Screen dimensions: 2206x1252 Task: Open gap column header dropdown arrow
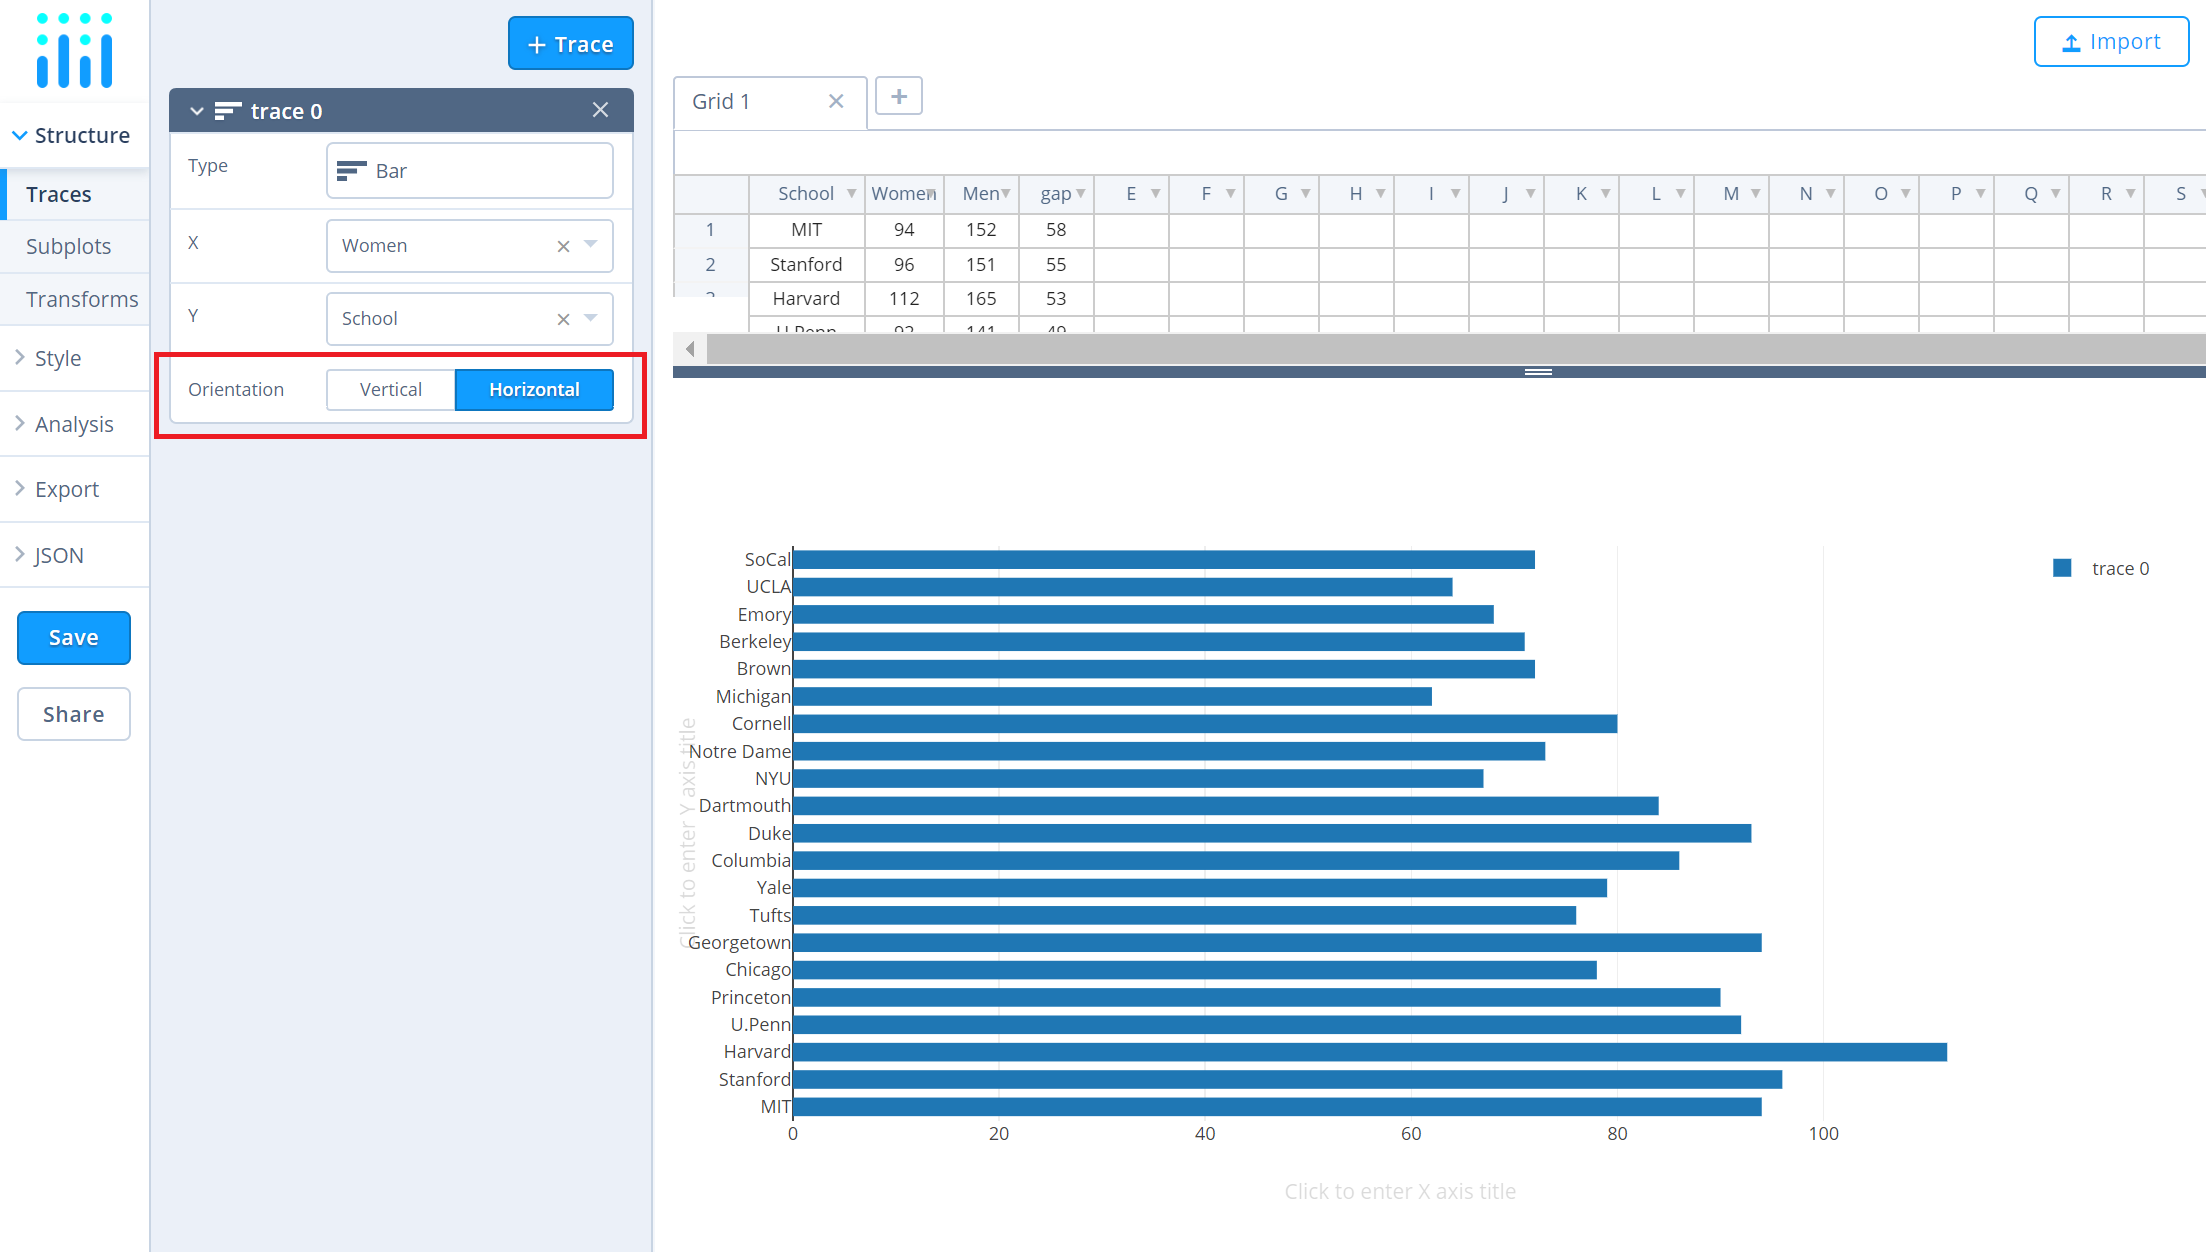coord(1080,193)
